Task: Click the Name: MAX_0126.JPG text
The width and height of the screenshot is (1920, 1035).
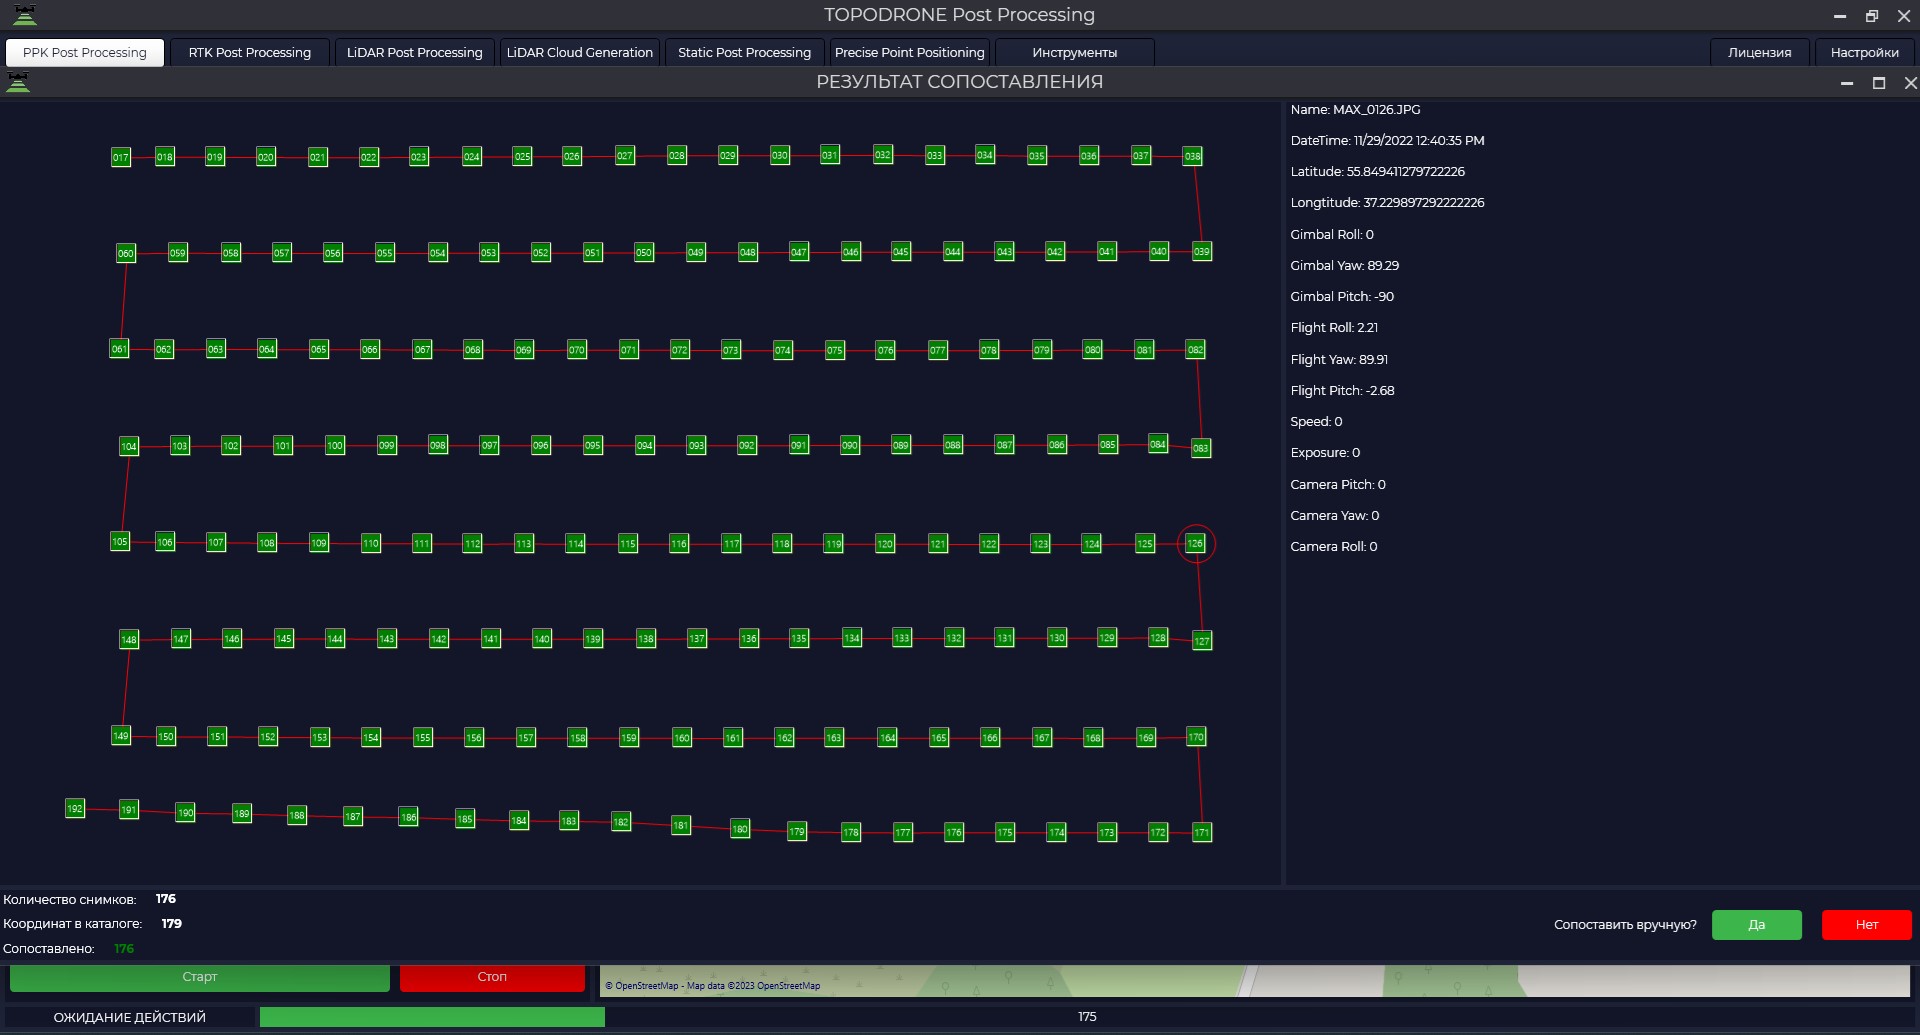Action: click(x=1355, y=110)
